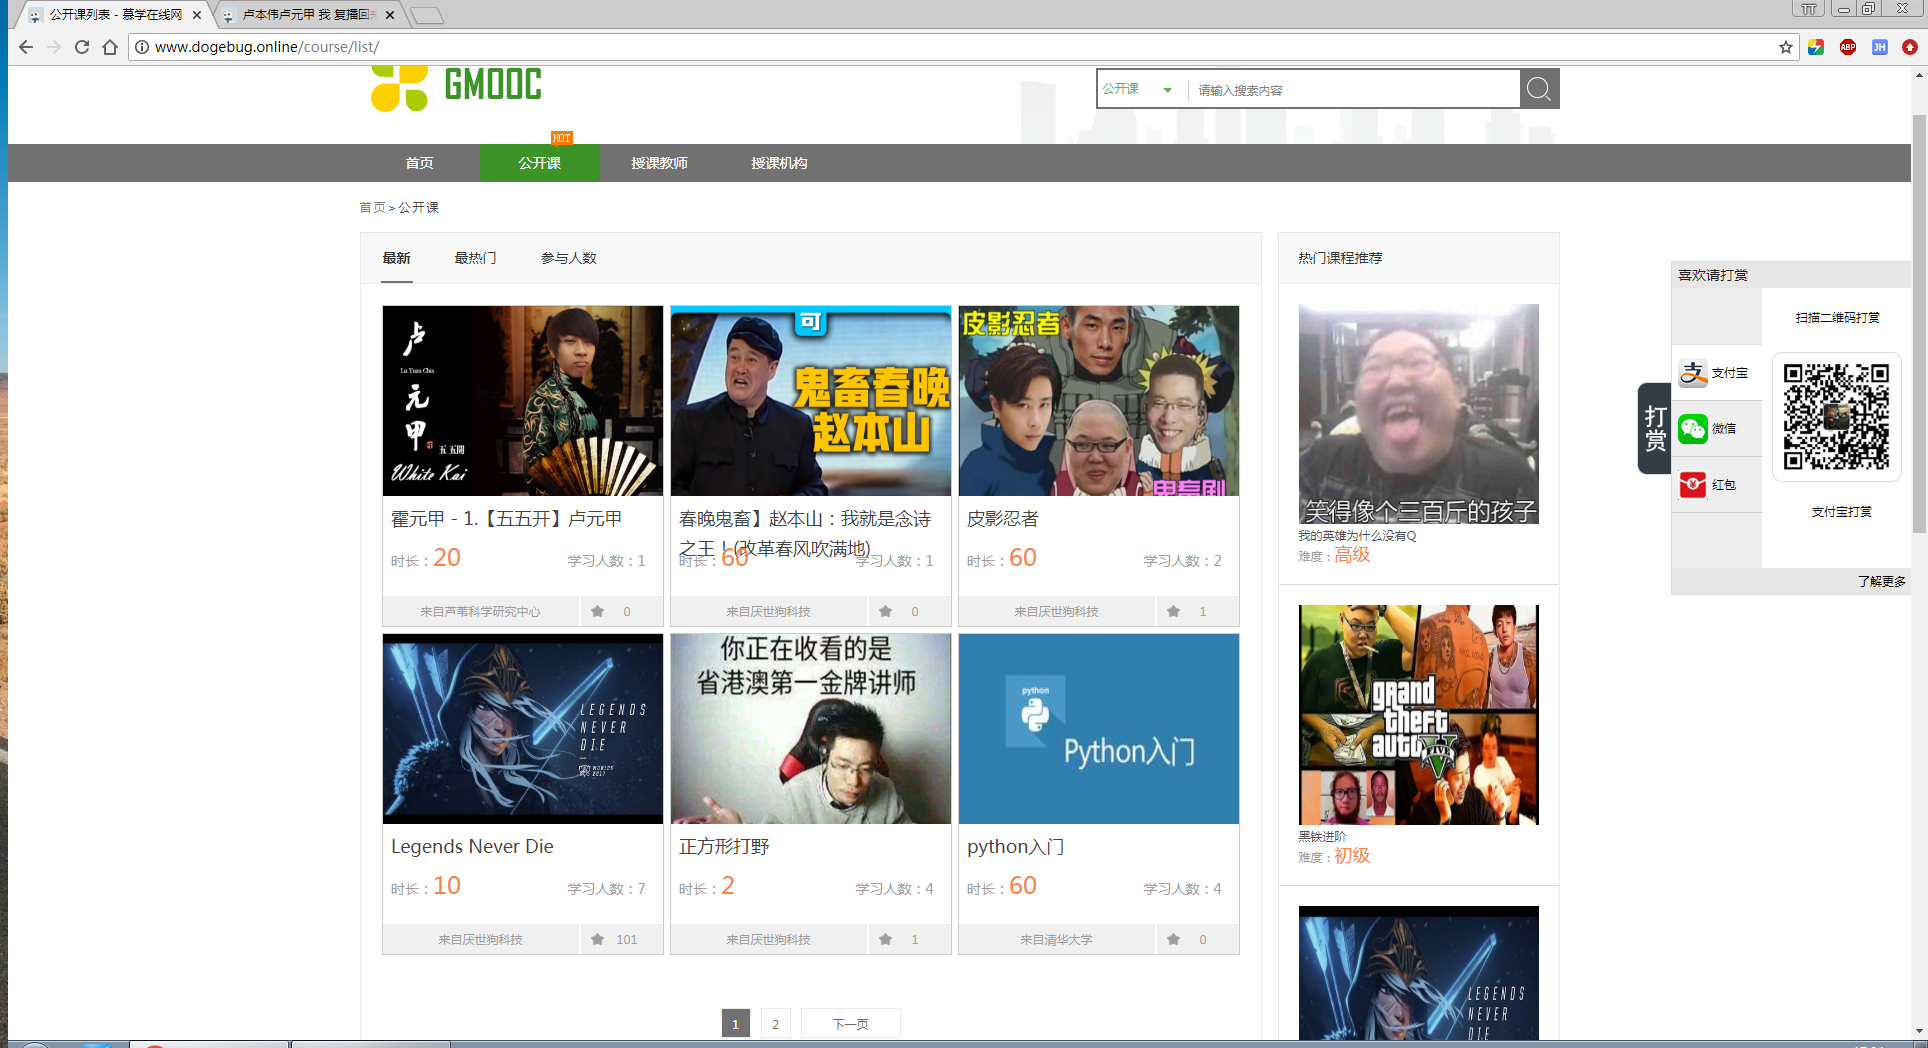Click the red circular extension icon
The width and height of the screenshot is (1928, 1048).
tap(1910, 47)
